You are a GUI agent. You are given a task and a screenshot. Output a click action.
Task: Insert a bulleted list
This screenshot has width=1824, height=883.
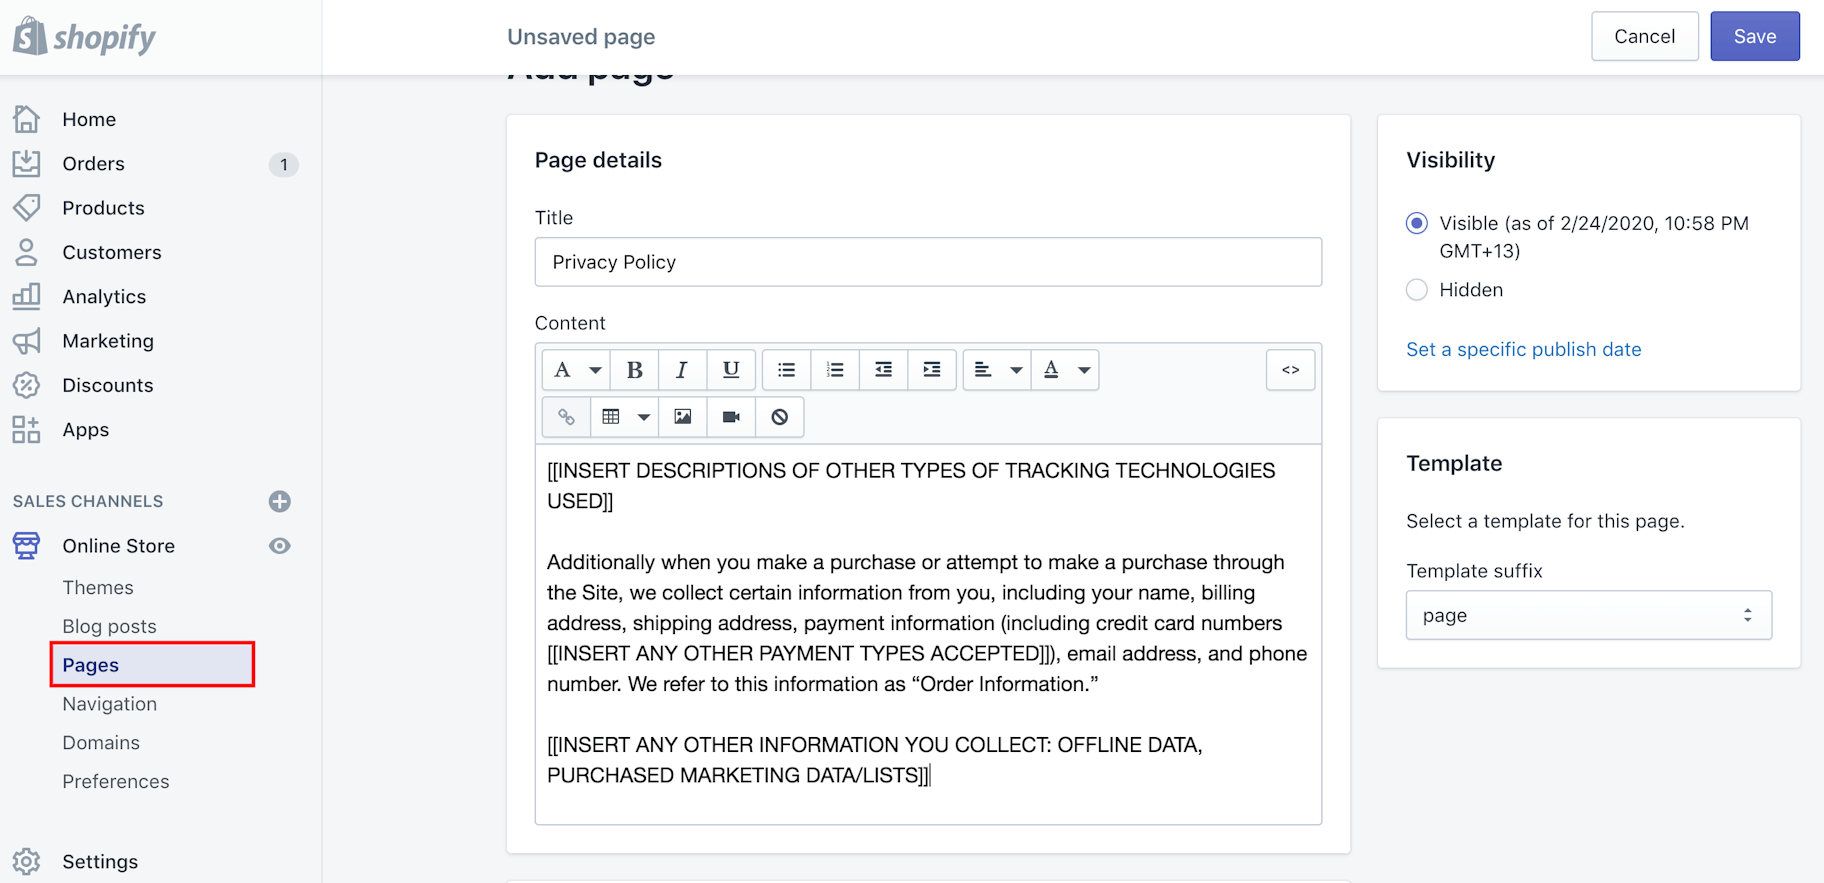coord(787,370)
